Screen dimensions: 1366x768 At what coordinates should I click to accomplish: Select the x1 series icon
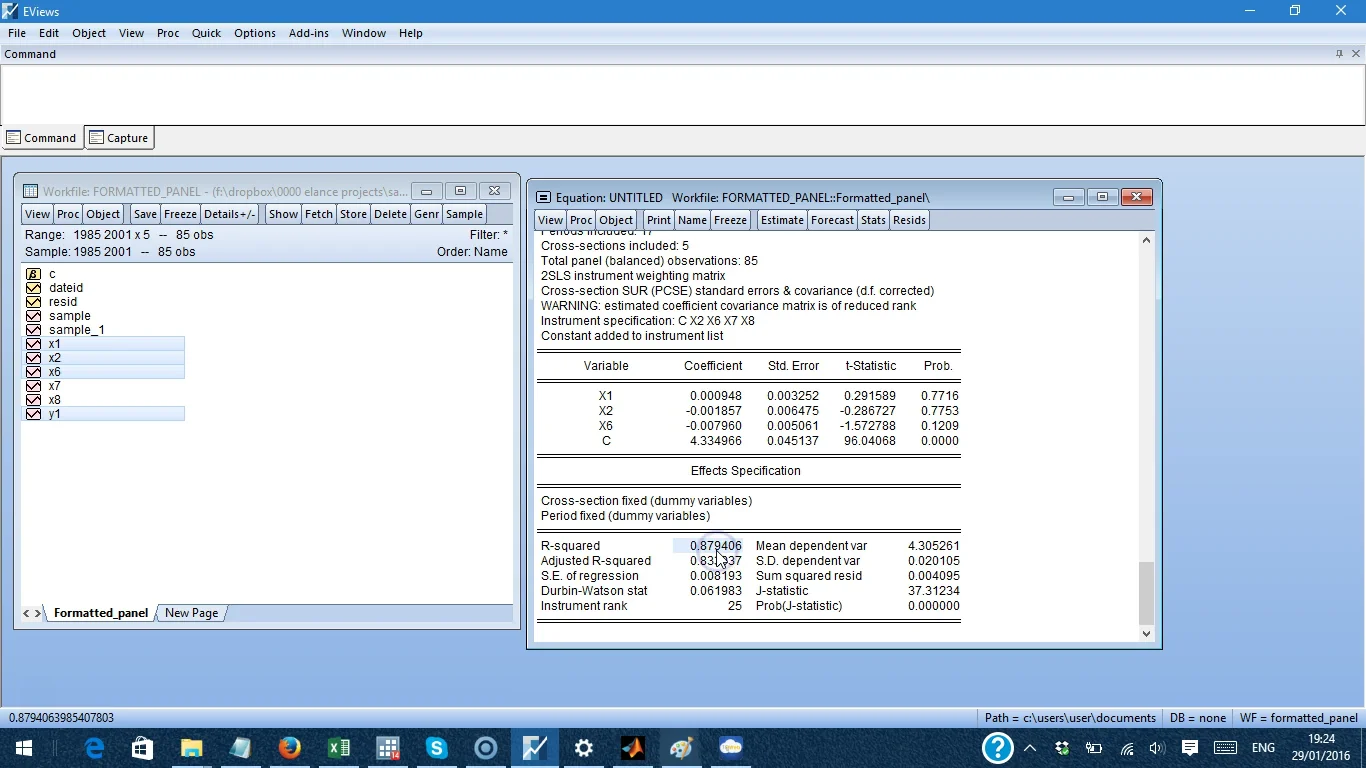33,344
